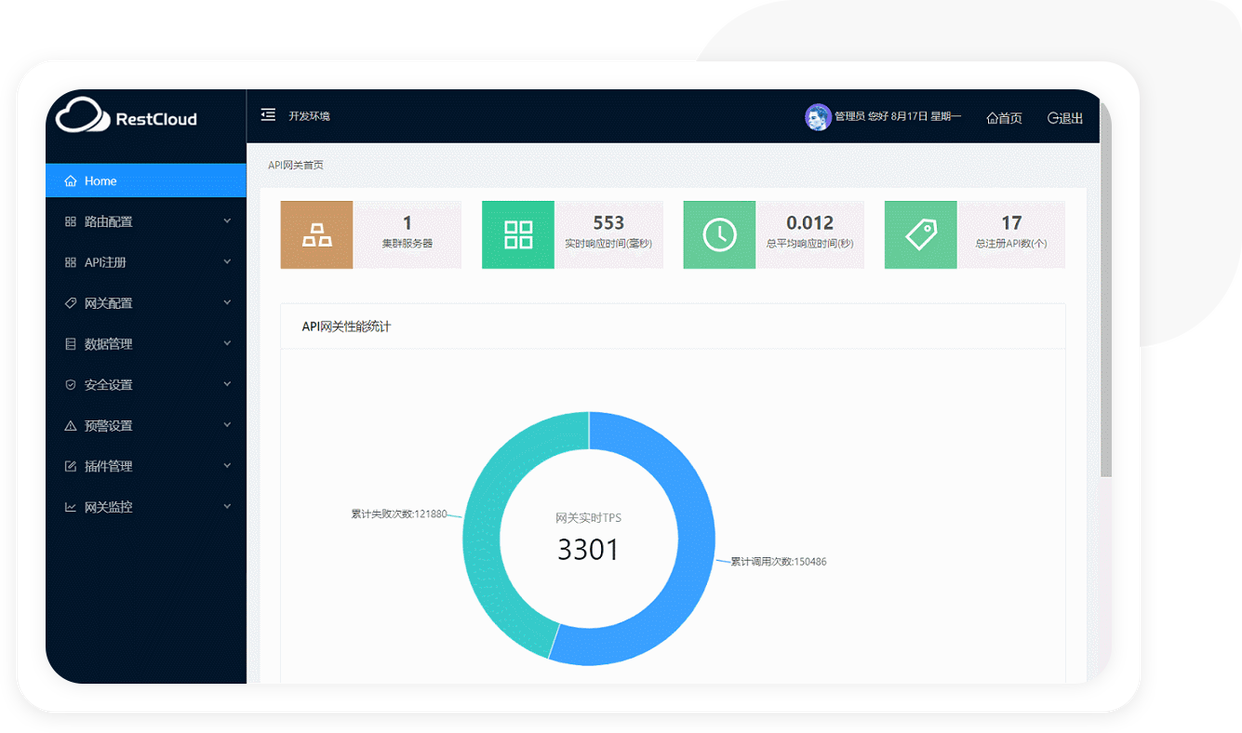Click the 累计失败次数:121880 chart label

coord(398,514)
